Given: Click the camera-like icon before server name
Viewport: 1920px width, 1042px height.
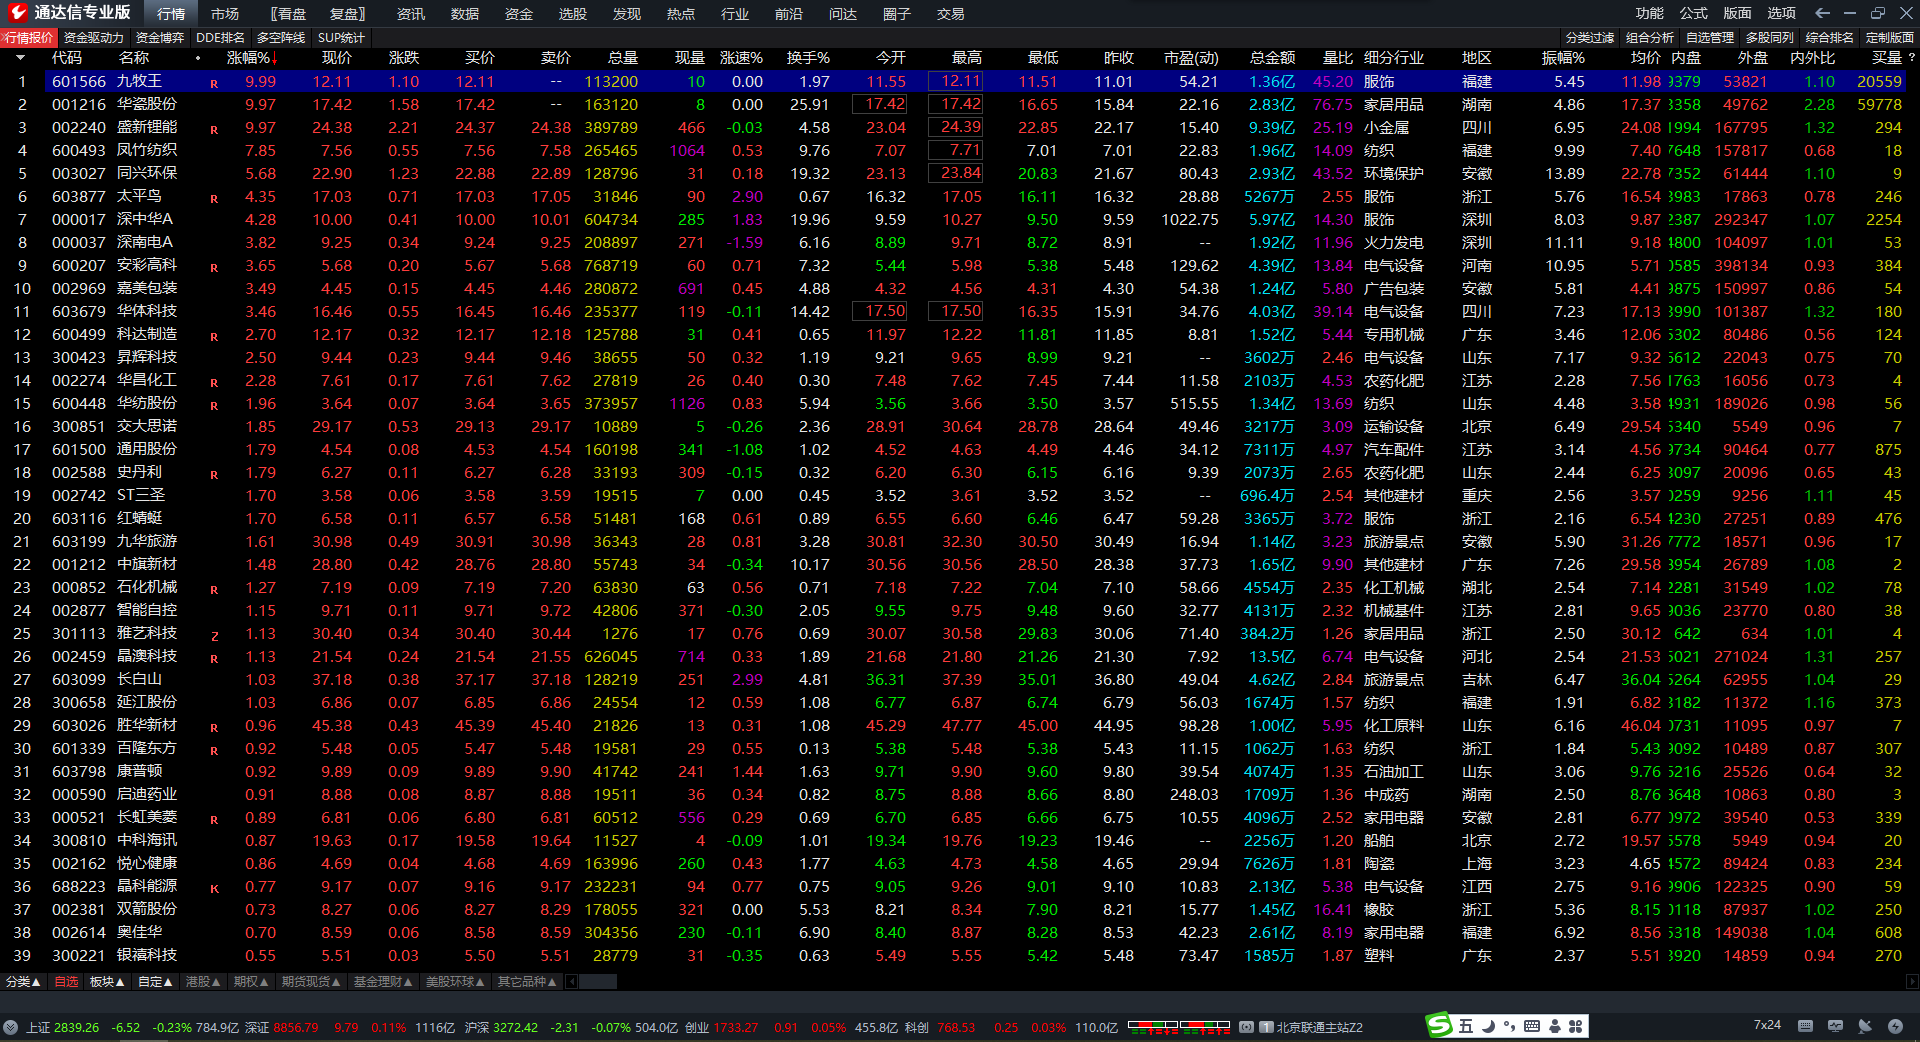Looking at the screenshot, I should pos(1247,1027).
